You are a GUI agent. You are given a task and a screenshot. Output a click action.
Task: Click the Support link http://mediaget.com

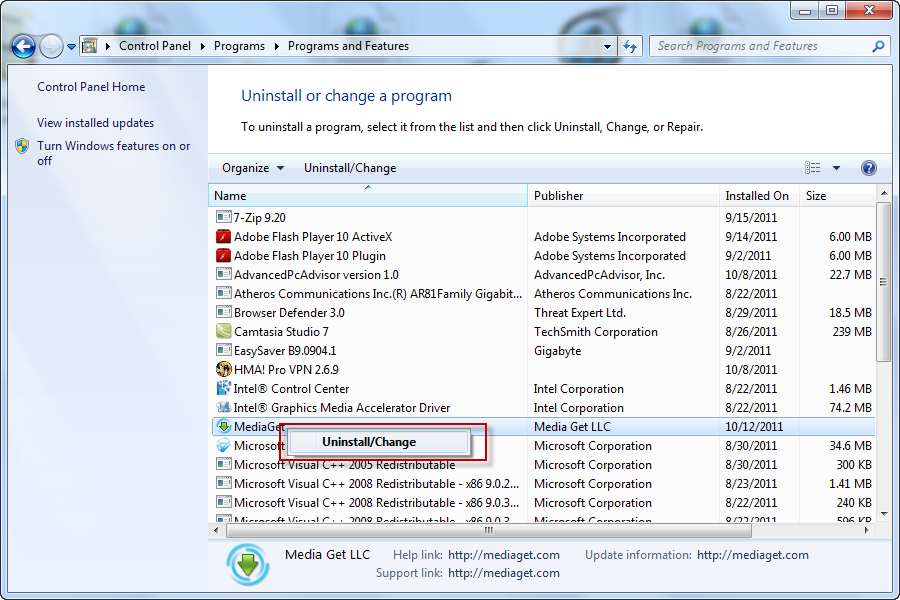click(503, 572)
